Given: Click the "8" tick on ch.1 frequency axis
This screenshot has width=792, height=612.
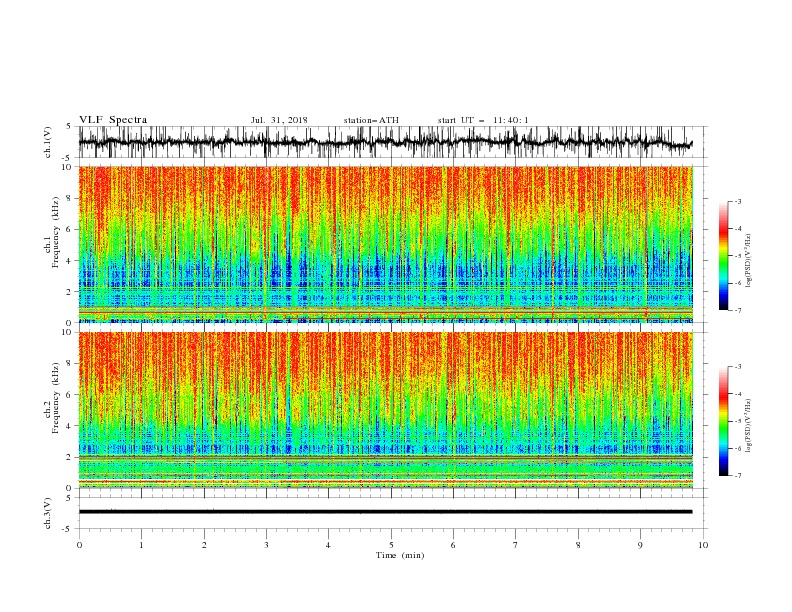Looking at the screenshot, I should [x=71, y=198].
